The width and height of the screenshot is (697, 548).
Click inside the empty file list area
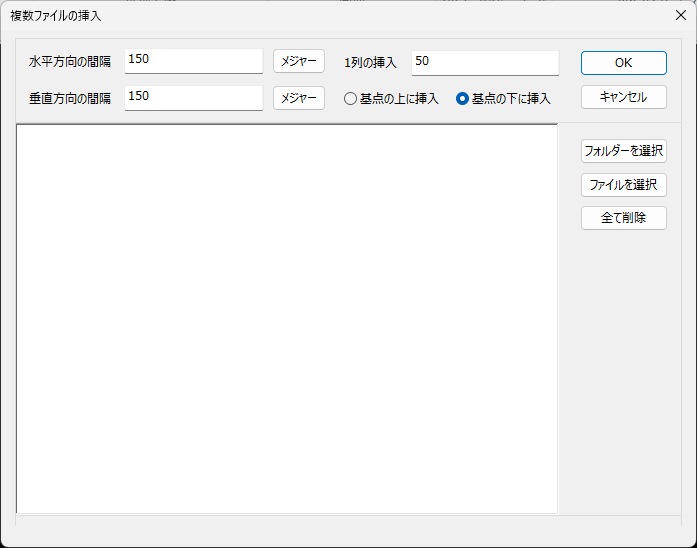[286, 318]
